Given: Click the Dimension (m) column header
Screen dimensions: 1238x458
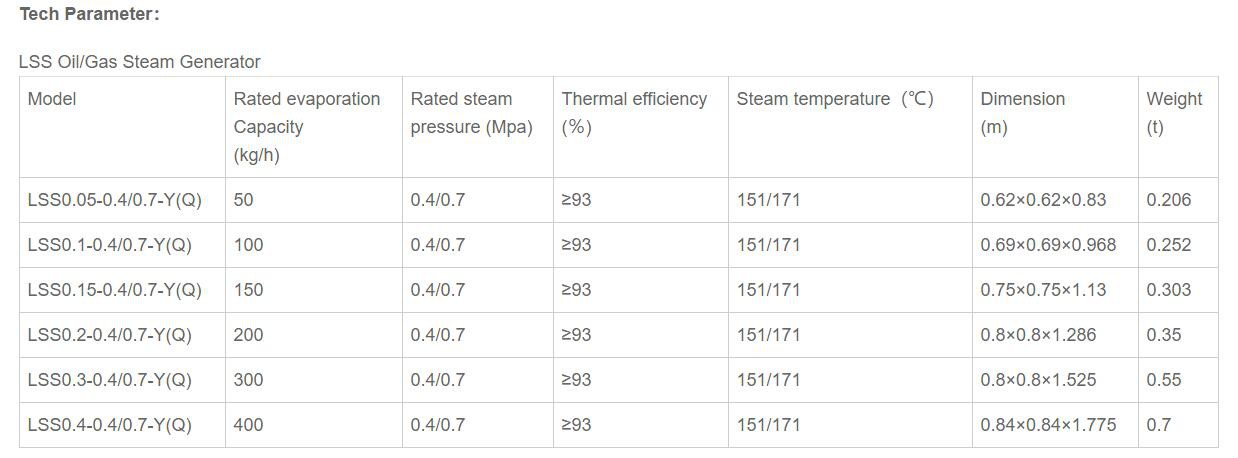Looking at the screenshot, I should [x=1022, y=113].
